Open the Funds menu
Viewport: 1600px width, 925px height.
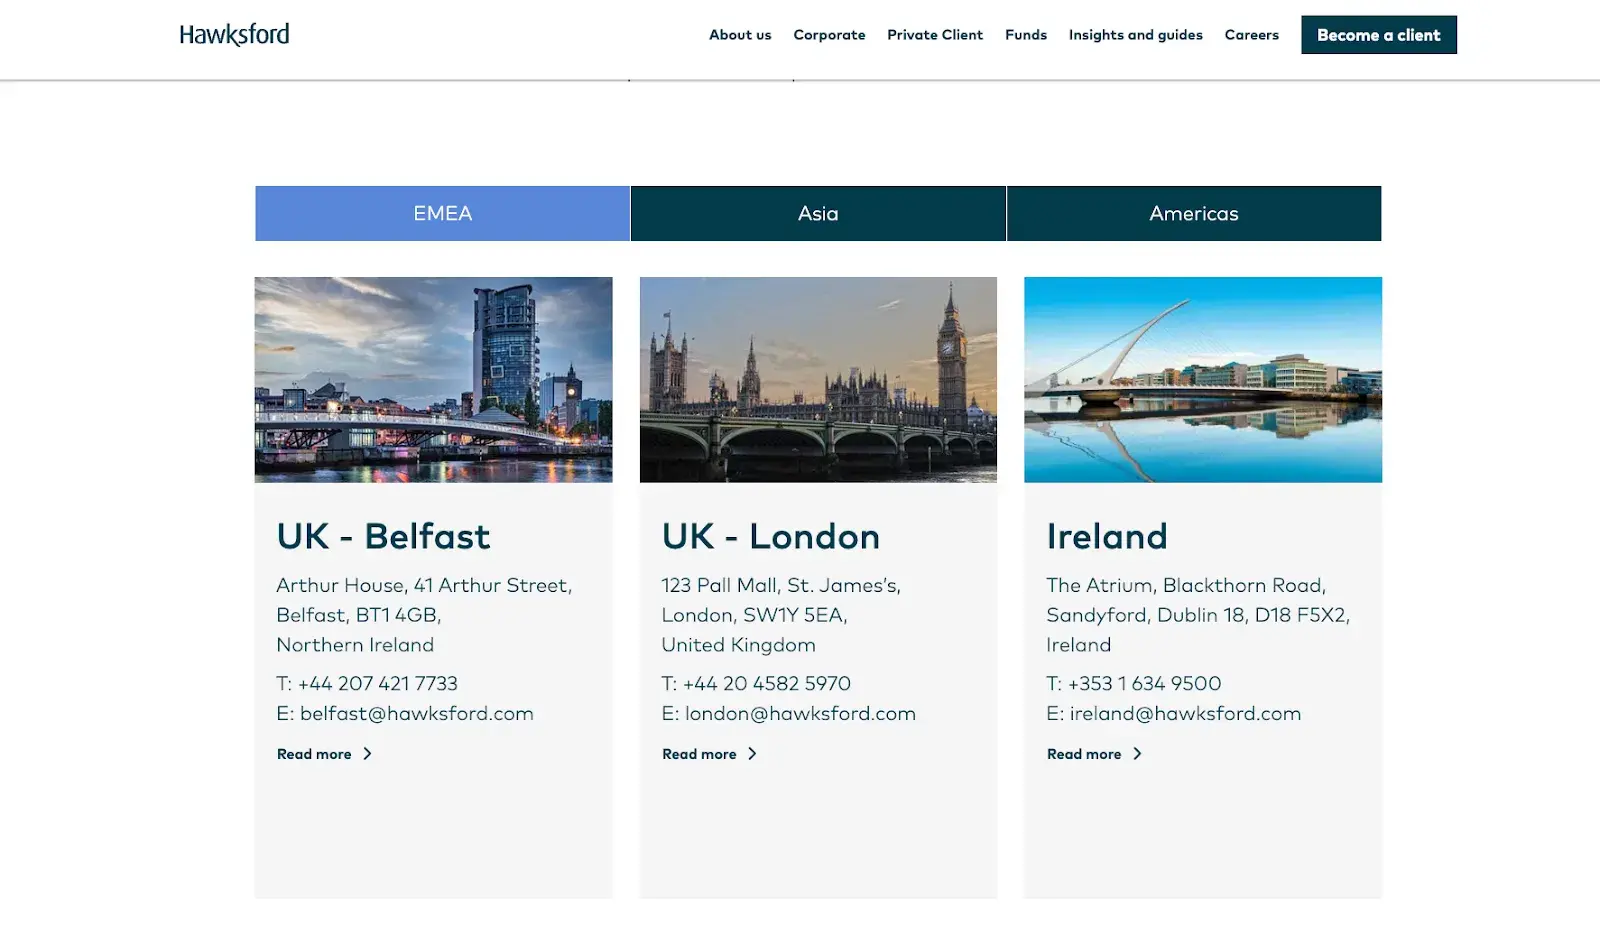(1025, 35)
